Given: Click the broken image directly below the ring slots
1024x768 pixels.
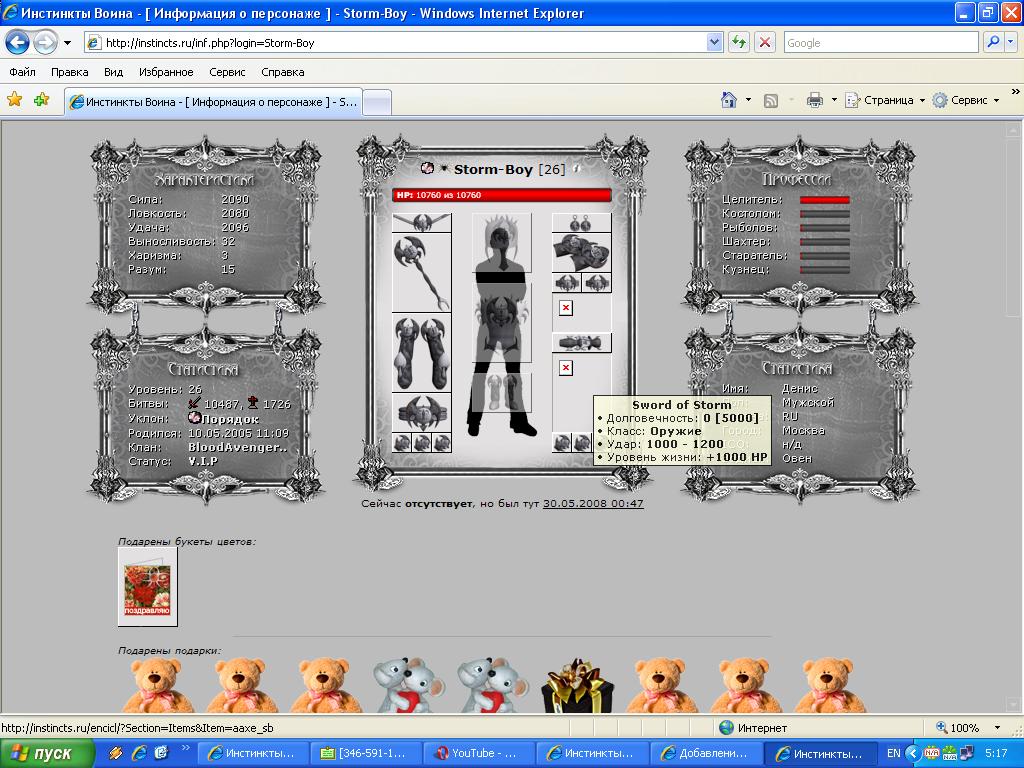Looking at the screenshot, I should (566, 308).
